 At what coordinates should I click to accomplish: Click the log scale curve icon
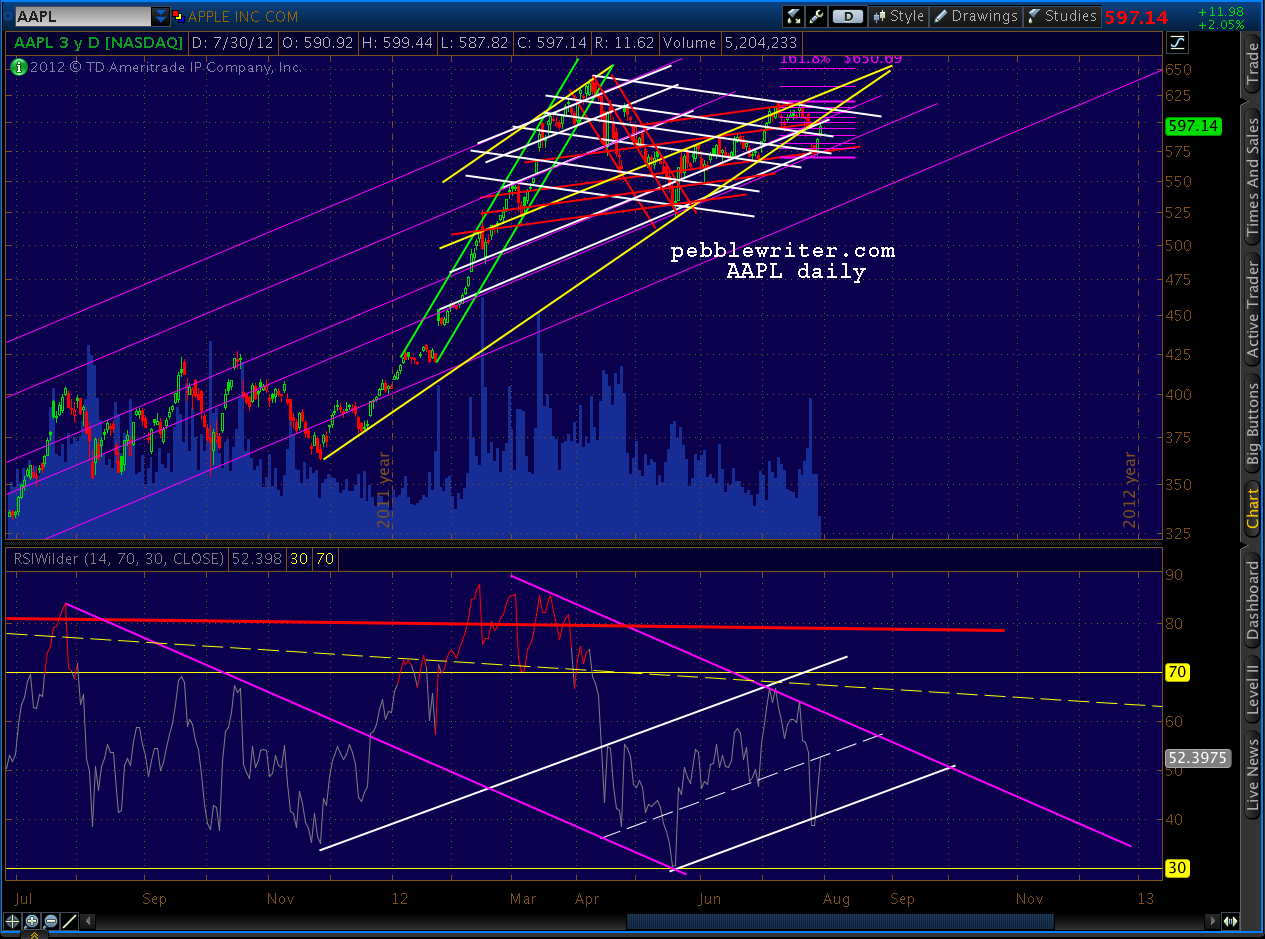[x=1177, y=43]
